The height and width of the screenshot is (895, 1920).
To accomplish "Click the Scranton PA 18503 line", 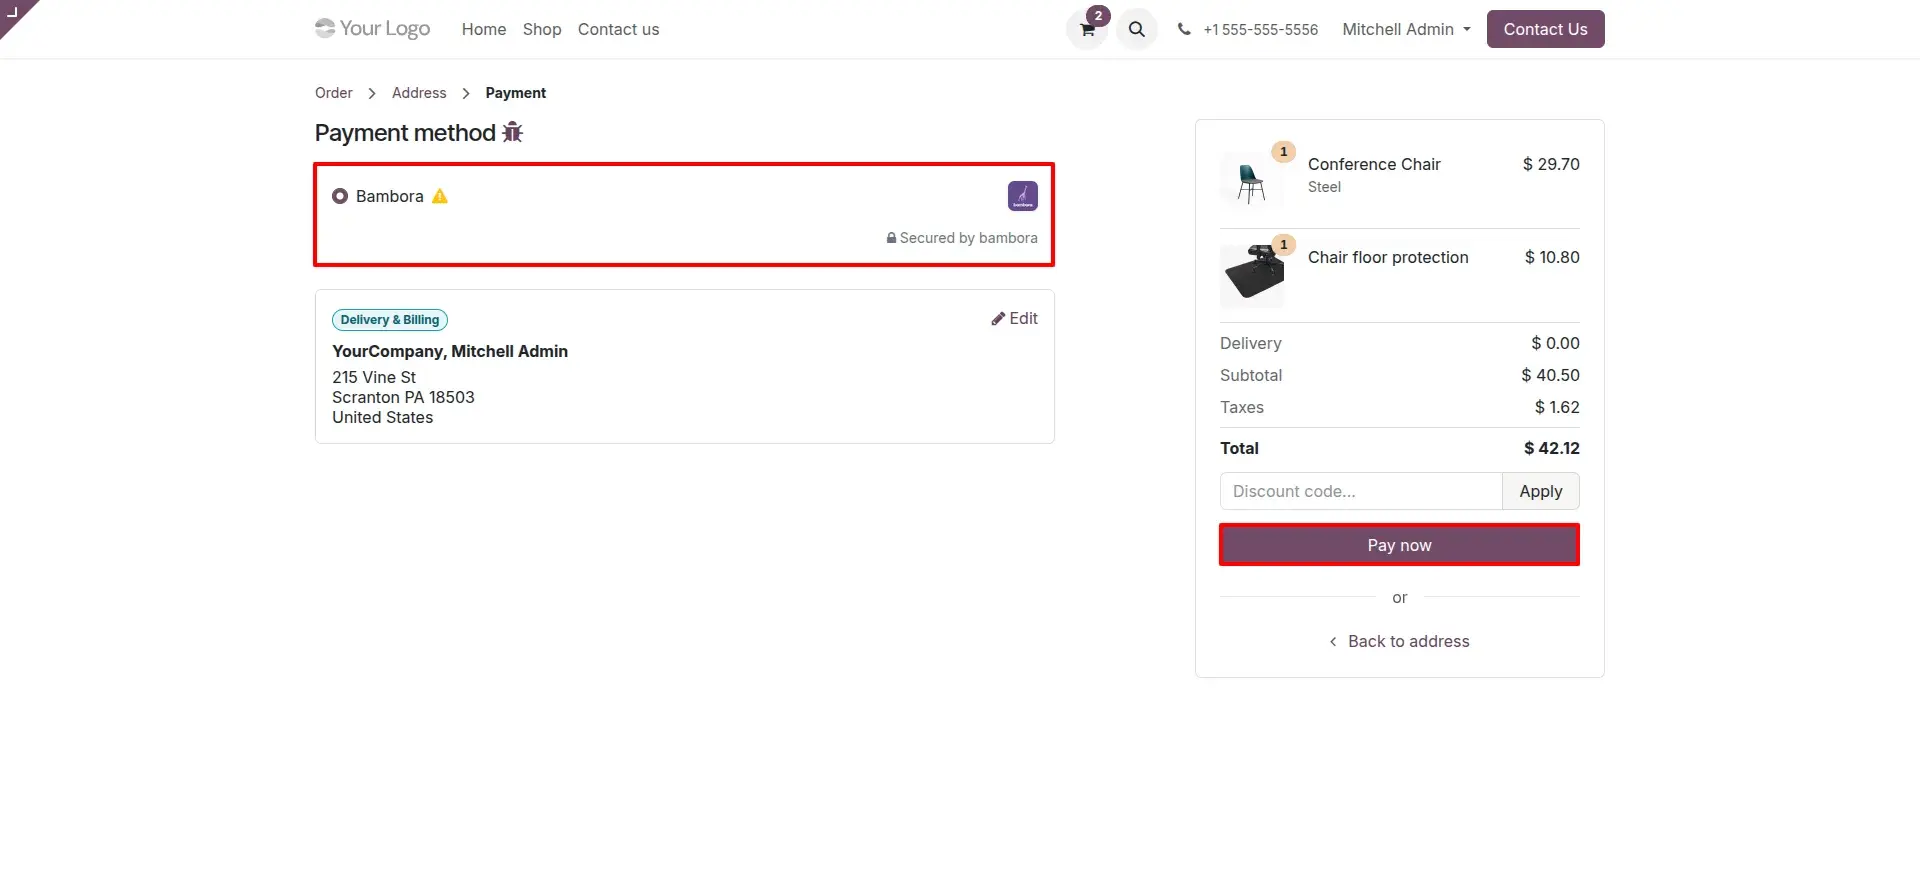I will pos(403,397).
